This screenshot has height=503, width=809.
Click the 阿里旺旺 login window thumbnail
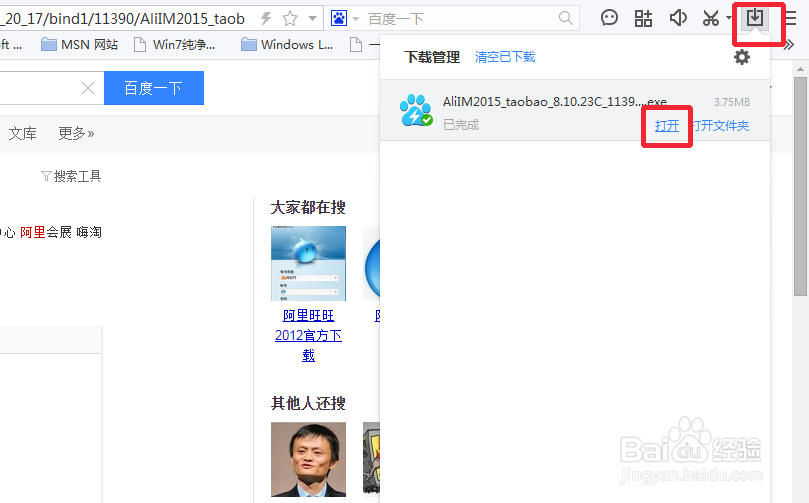pos(309,263)
